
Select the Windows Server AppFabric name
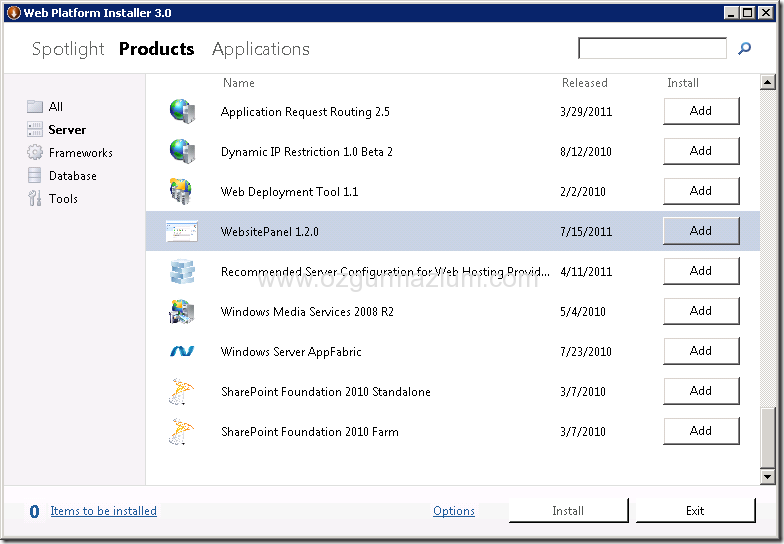tap(291, 352)
